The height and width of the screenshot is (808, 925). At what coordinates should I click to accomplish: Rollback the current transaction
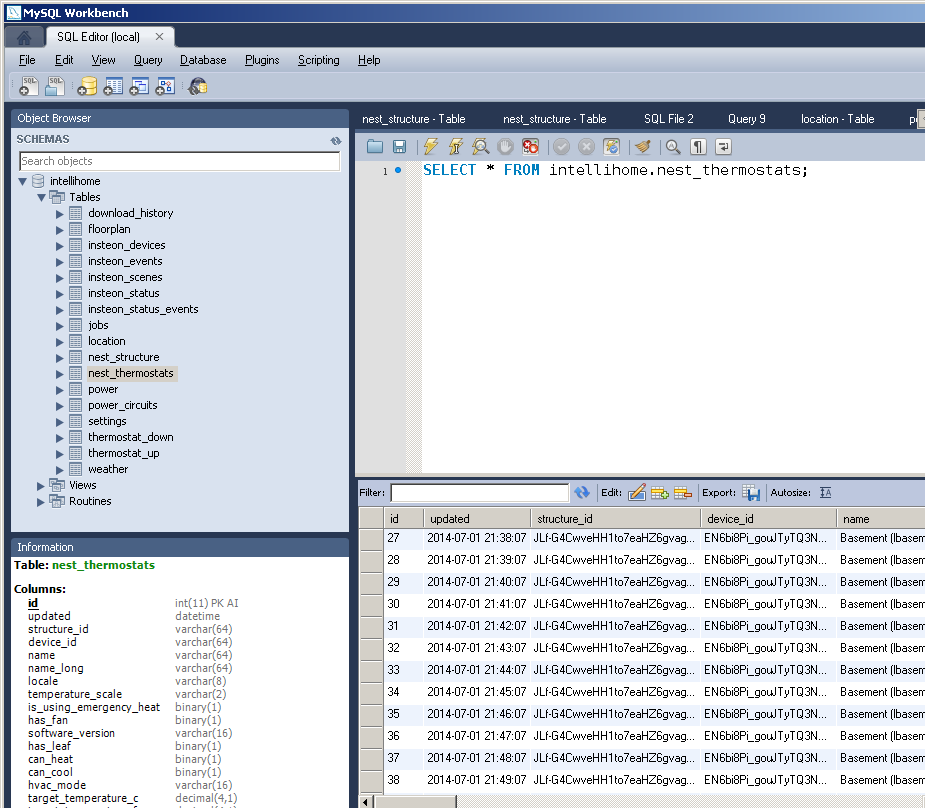[x=586, y=146]
